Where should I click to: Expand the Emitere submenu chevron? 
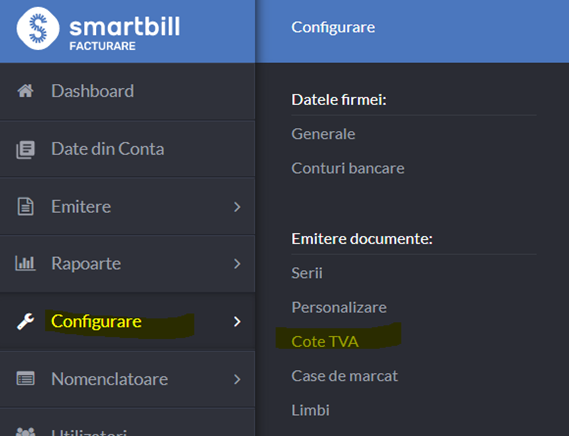237,207
